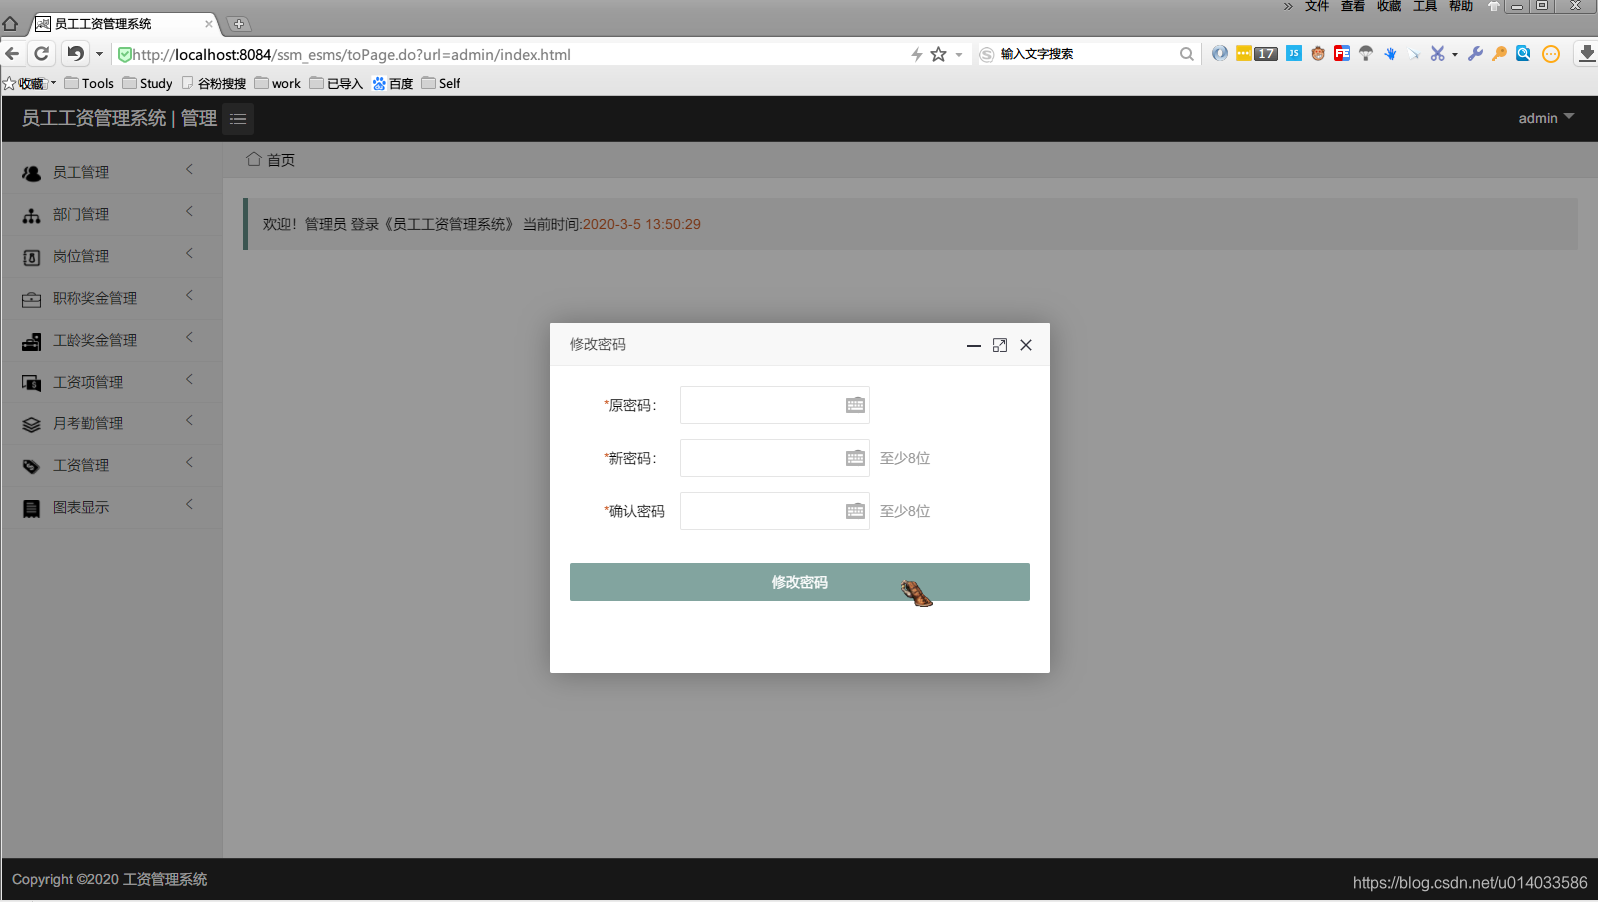Image resolution: width=1598 pixels, height=902 pixels.
Task: Open the work bookmark folder
Action: pos(278,83)
